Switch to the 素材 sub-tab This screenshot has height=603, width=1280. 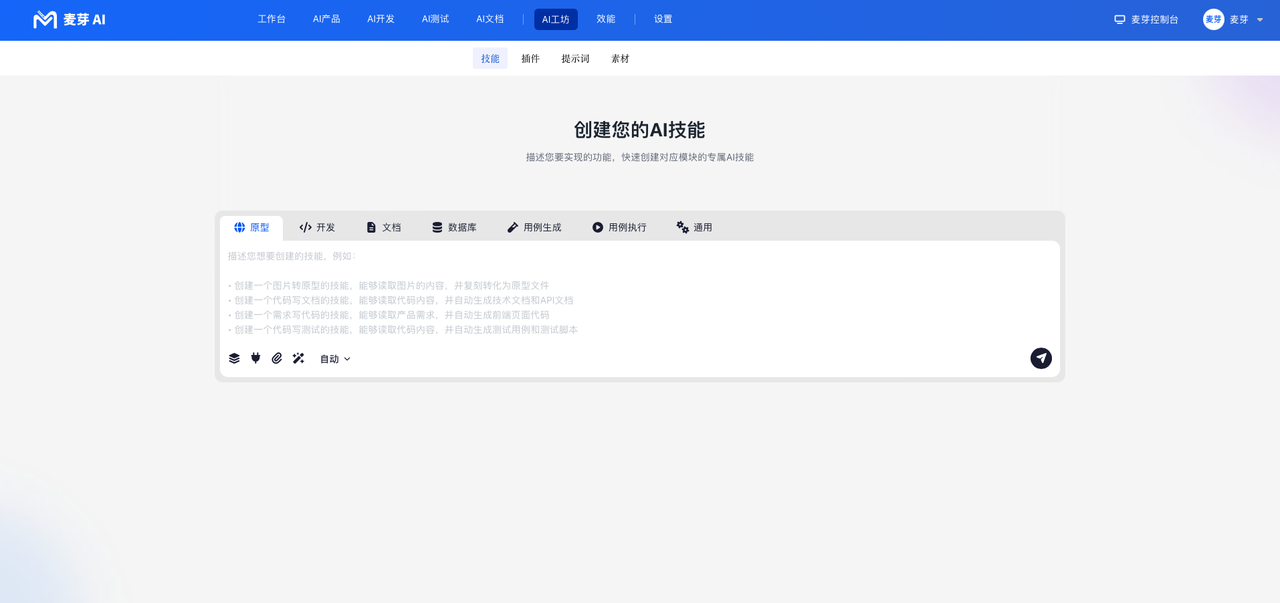tap(620, 58)
